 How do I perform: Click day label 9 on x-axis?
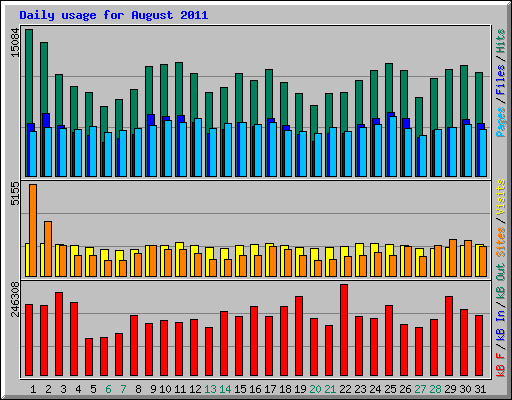[x=153, y=389]
